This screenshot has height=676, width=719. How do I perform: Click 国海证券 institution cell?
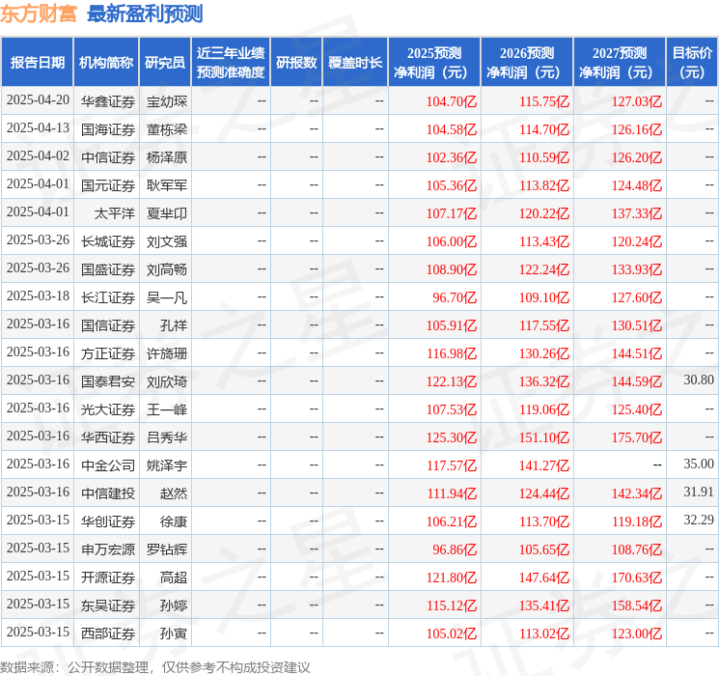[x=108, y=129]
